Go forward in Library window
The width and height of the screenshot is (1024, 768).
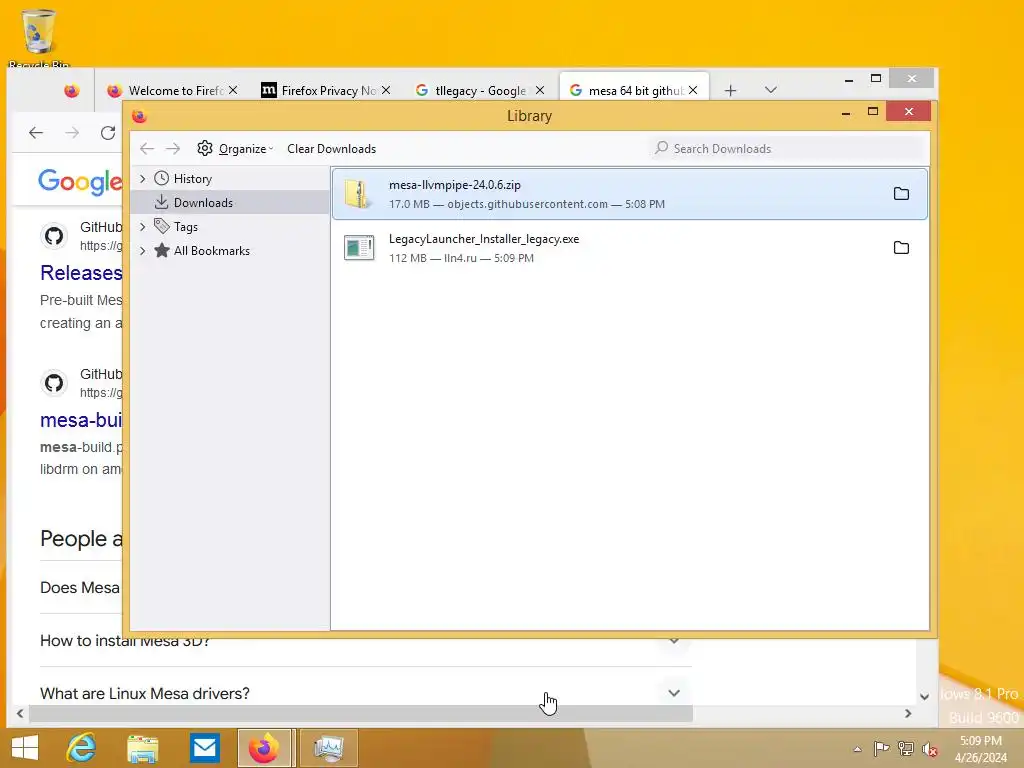click(x=172, y=149)
